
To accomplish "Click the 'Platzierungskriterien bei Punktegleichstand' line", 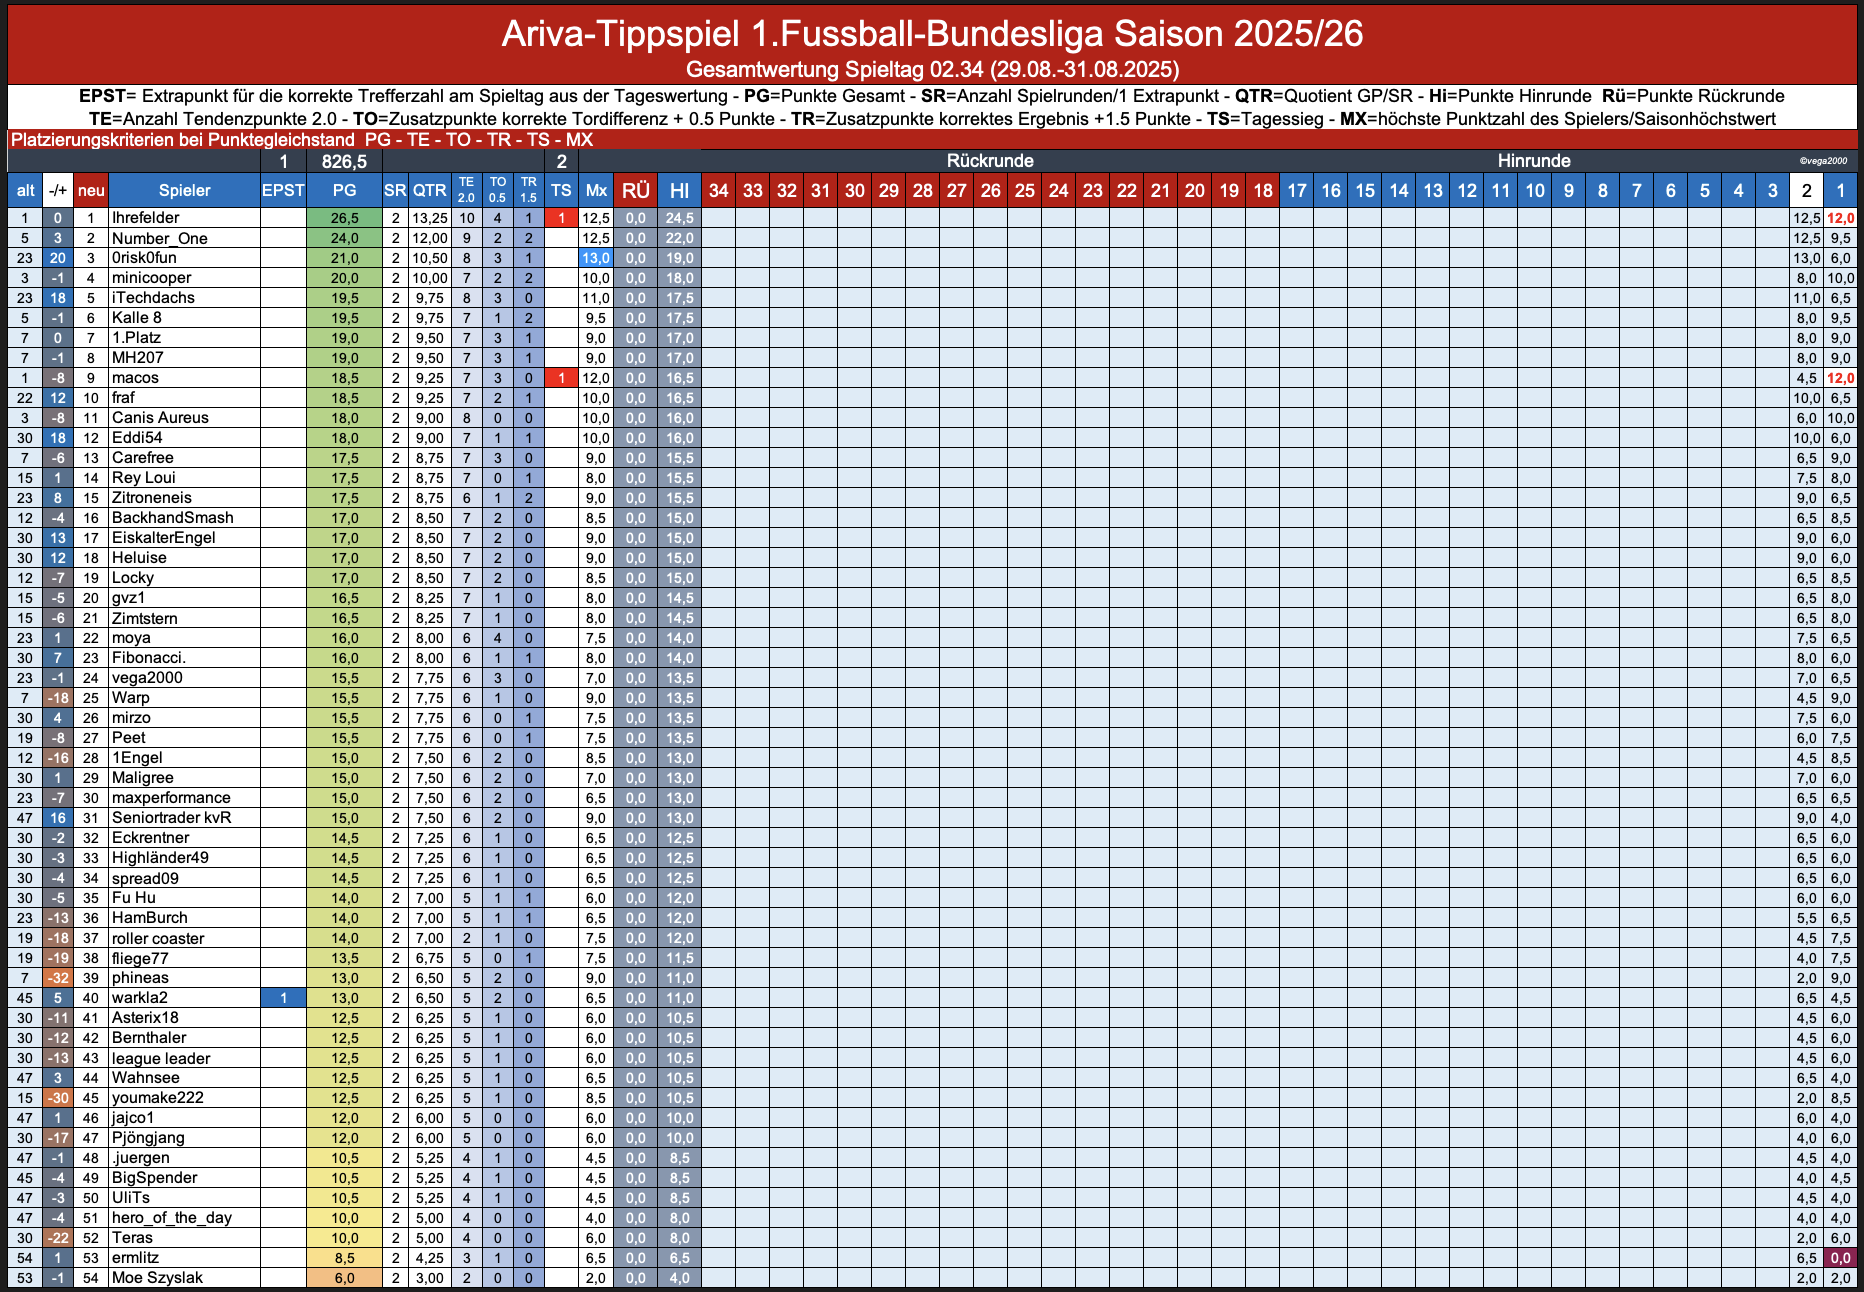I will tap(301, 140).
